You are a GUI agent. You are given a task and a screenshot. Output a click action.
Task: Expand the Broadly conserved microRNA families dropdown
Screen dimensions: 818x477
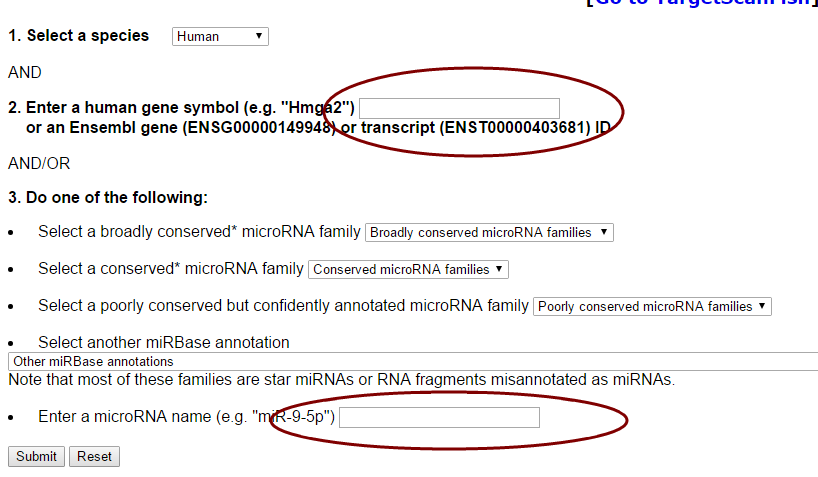pos(489,232)
